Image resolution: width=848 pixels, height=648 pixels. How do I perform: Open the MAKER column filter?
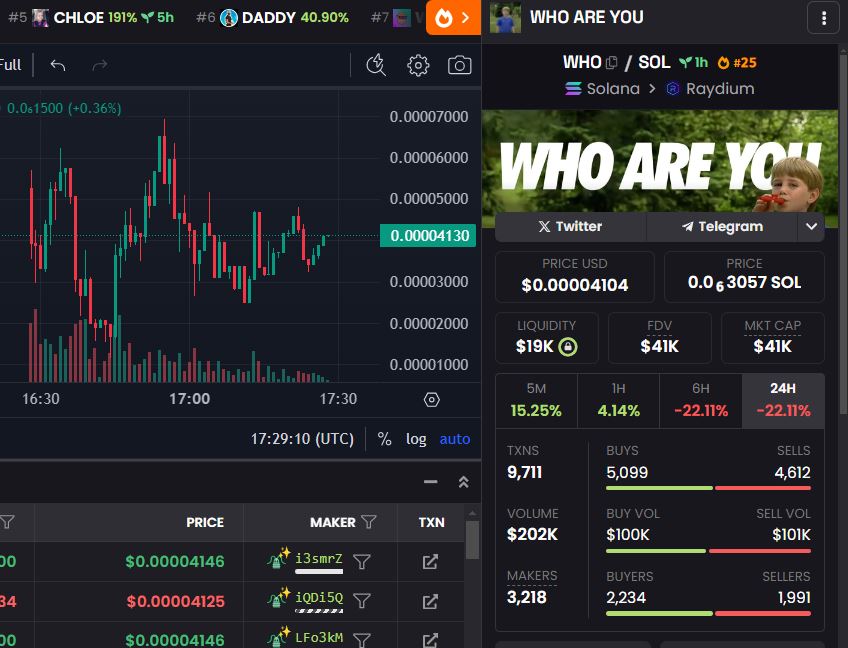tap(369, 522)
